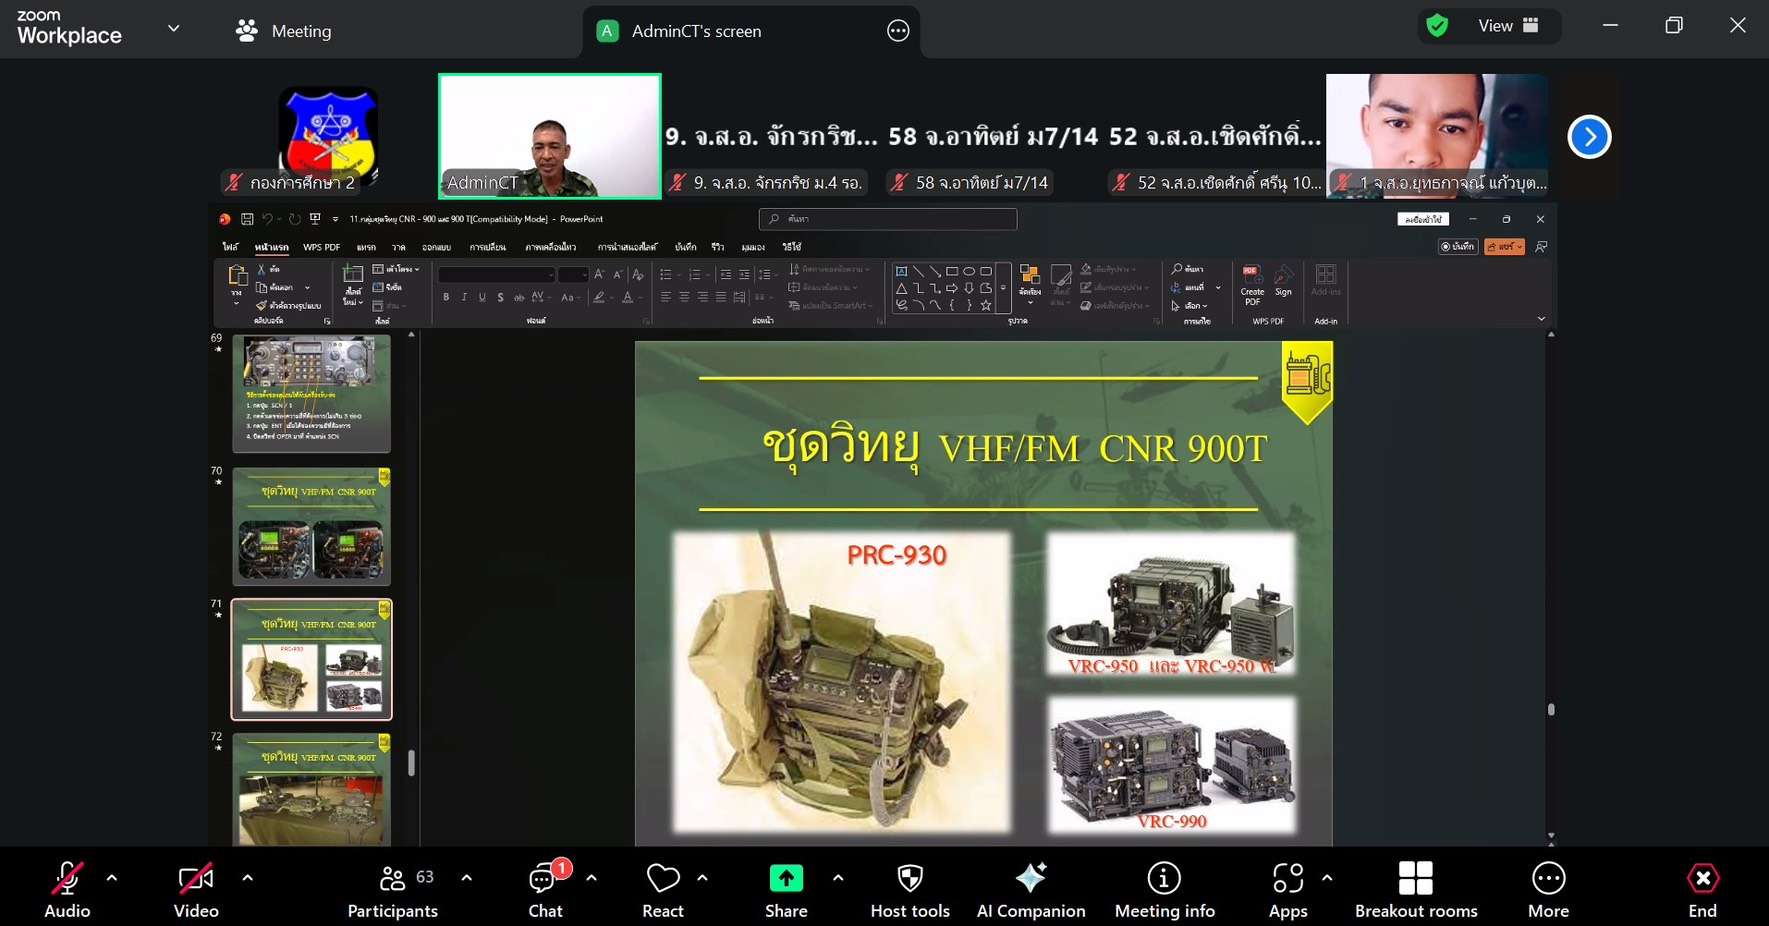The height and width of the screenshot is (926, 1769).
Task: Unmute the microphone Audio button
Action: 67,890
